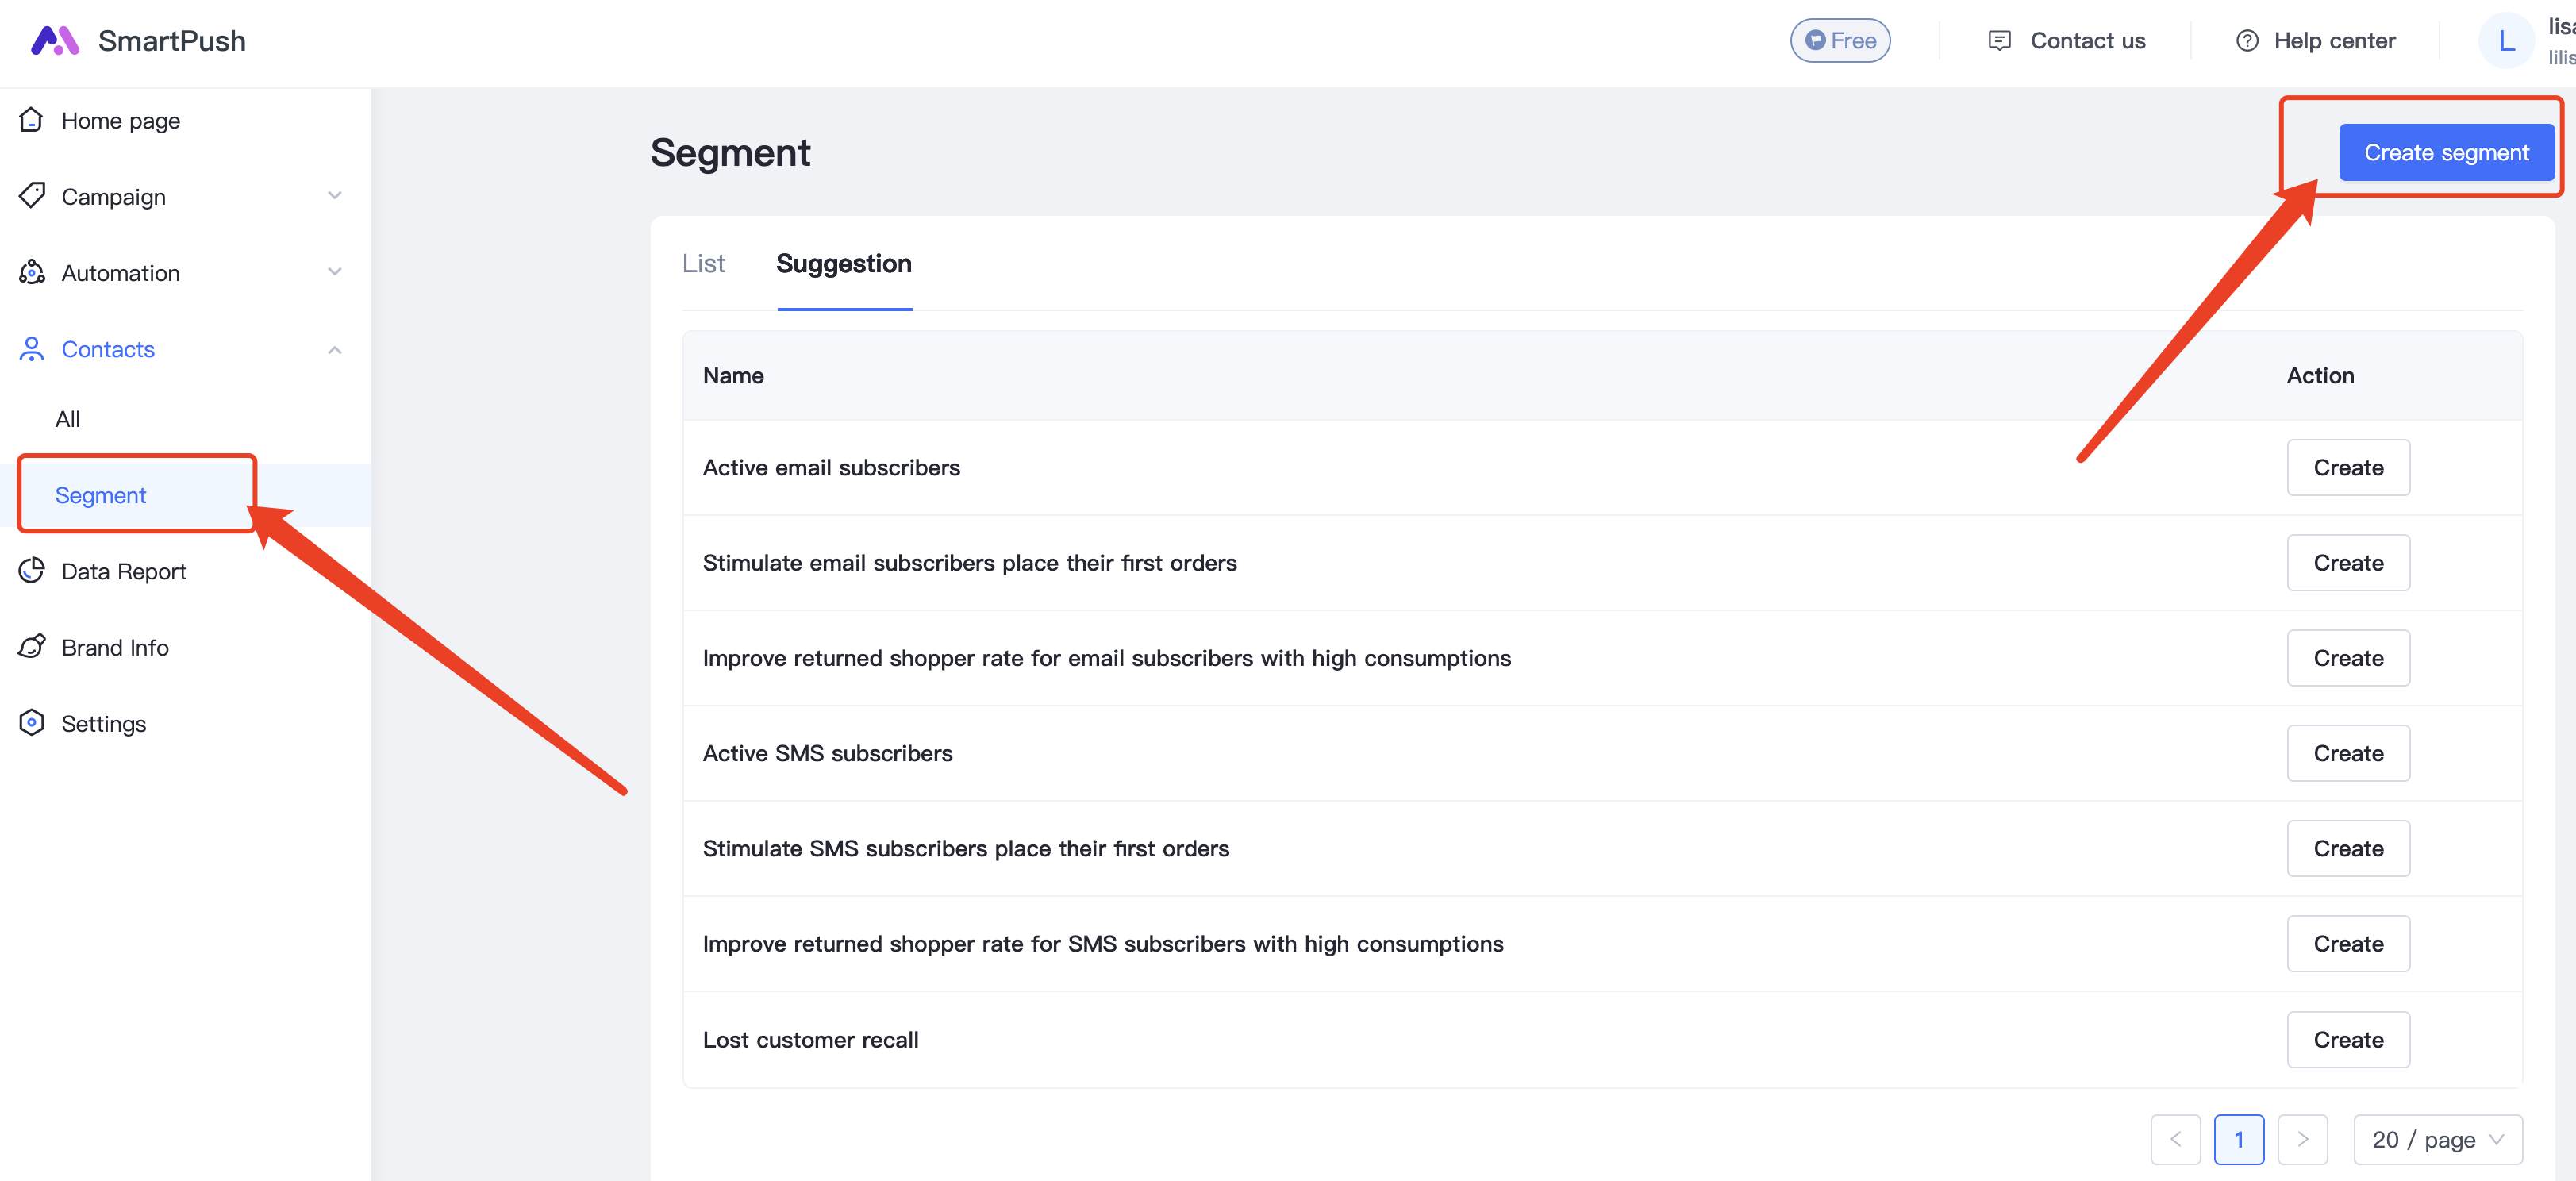Click the Home page house icon

[31, 120]
